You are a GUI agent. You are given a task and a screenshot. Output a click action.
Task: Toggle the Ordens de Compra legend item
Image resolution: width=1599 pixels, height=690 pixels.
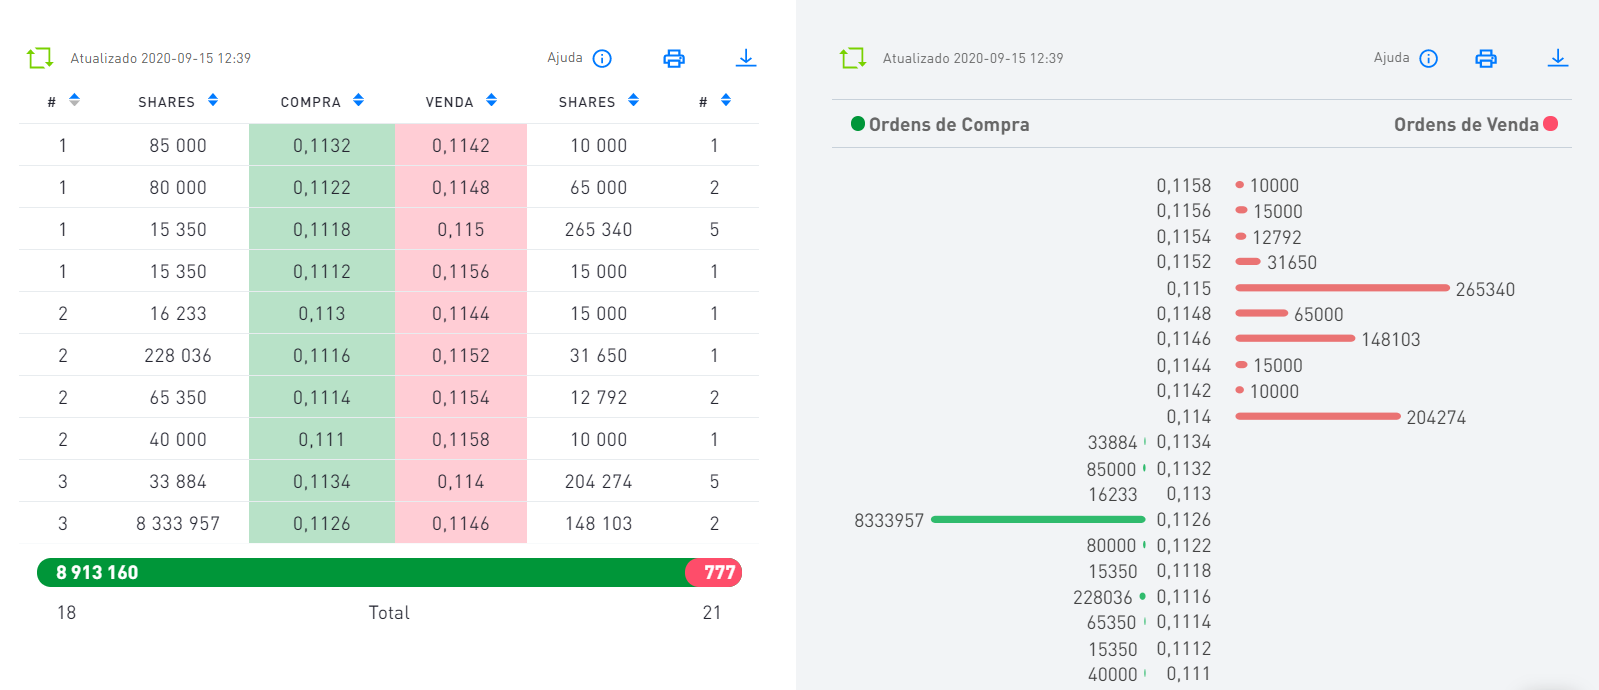(940, 124)
